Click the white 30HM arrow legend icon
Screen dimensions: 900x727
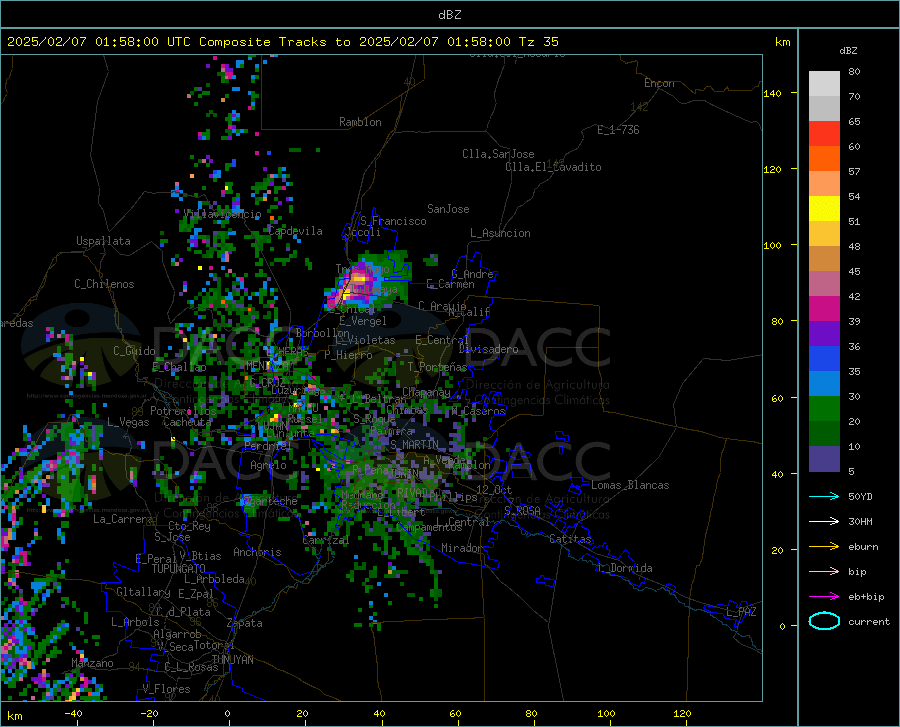[824, 522]
